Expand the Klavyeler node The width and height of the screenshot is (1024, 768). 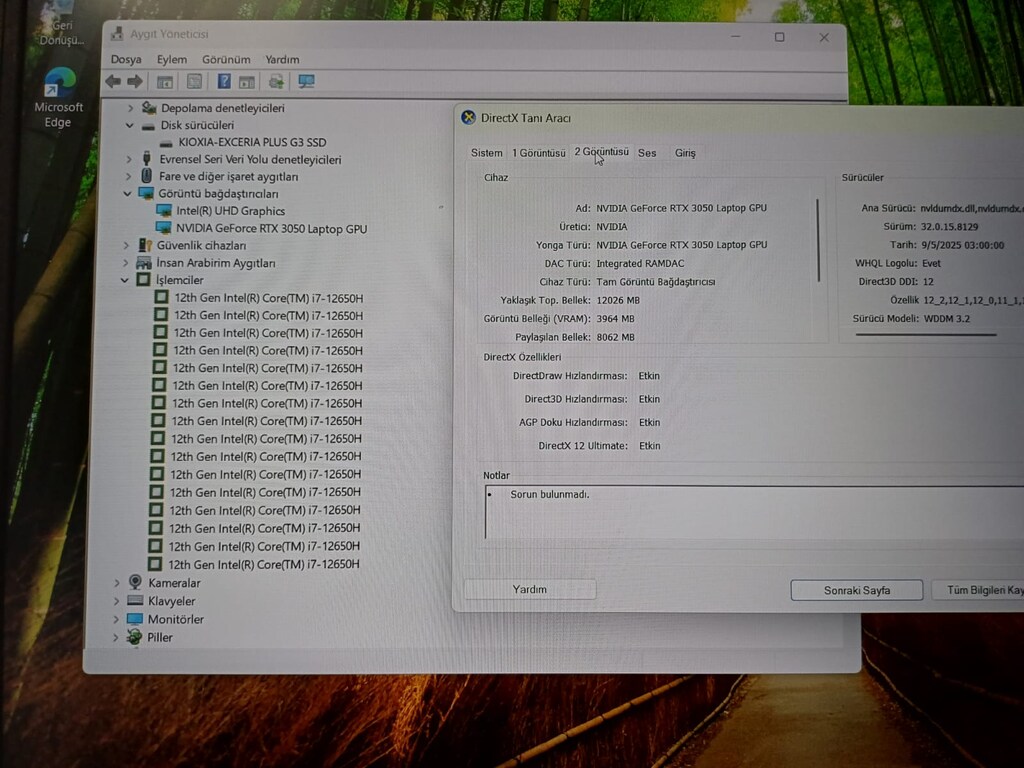coord(116,601)
